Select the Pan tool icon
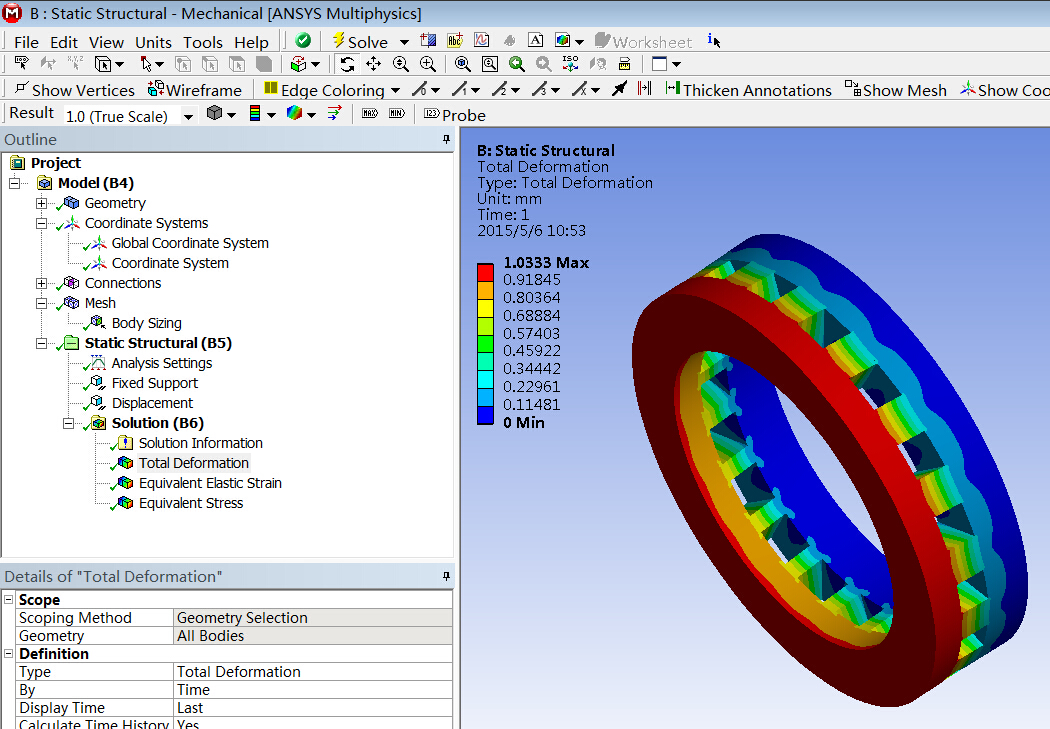The width and height of the screenshot is (1050, 729). [x=373, y=64]
